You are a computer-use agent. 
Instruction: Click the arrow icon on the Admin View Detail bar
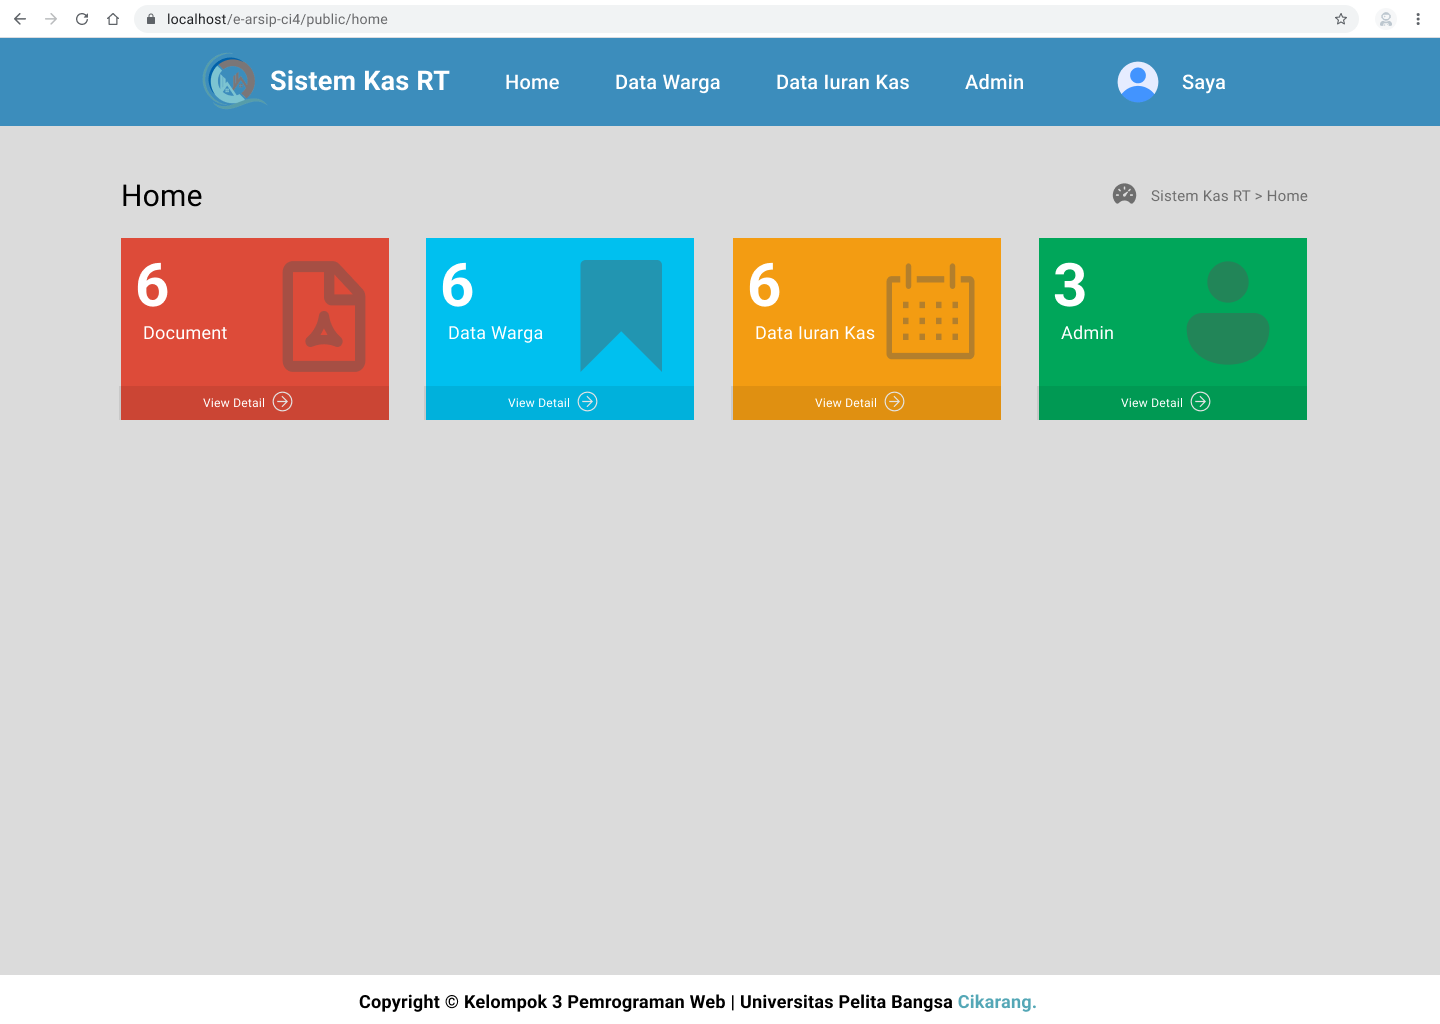click(x=1200, y=401)
